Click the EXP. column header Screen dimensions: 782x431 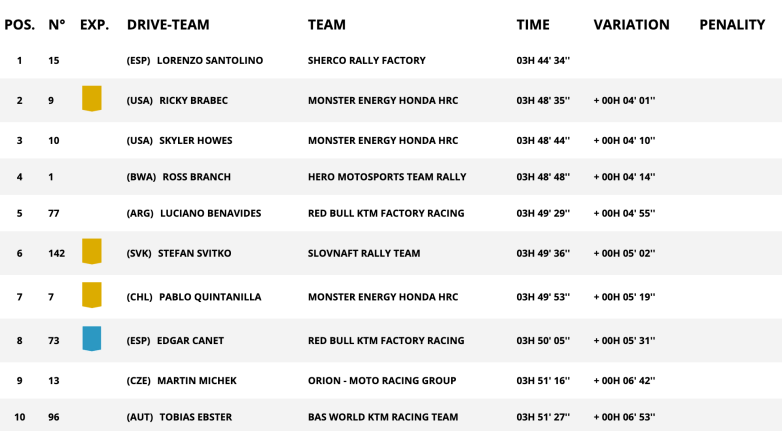click(x=94, y=25)
